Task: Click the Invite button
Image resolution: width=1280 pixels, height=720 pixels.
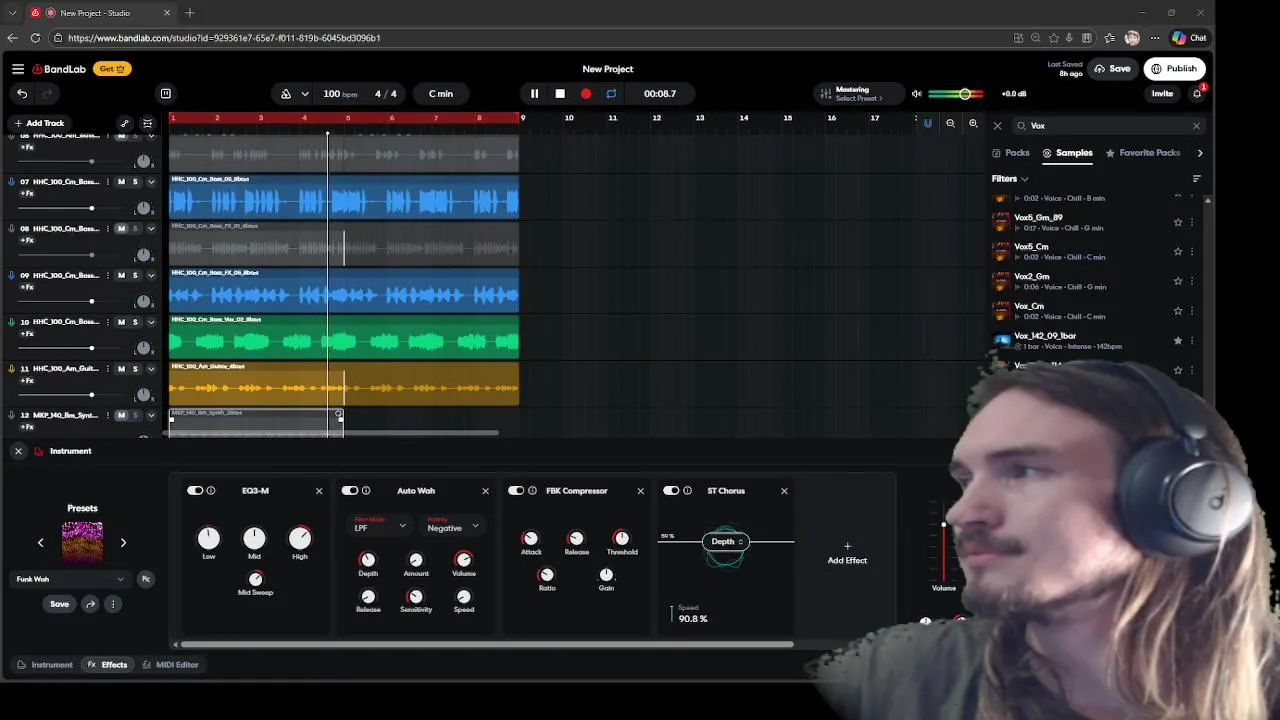Action: (x=1162, y=94)
